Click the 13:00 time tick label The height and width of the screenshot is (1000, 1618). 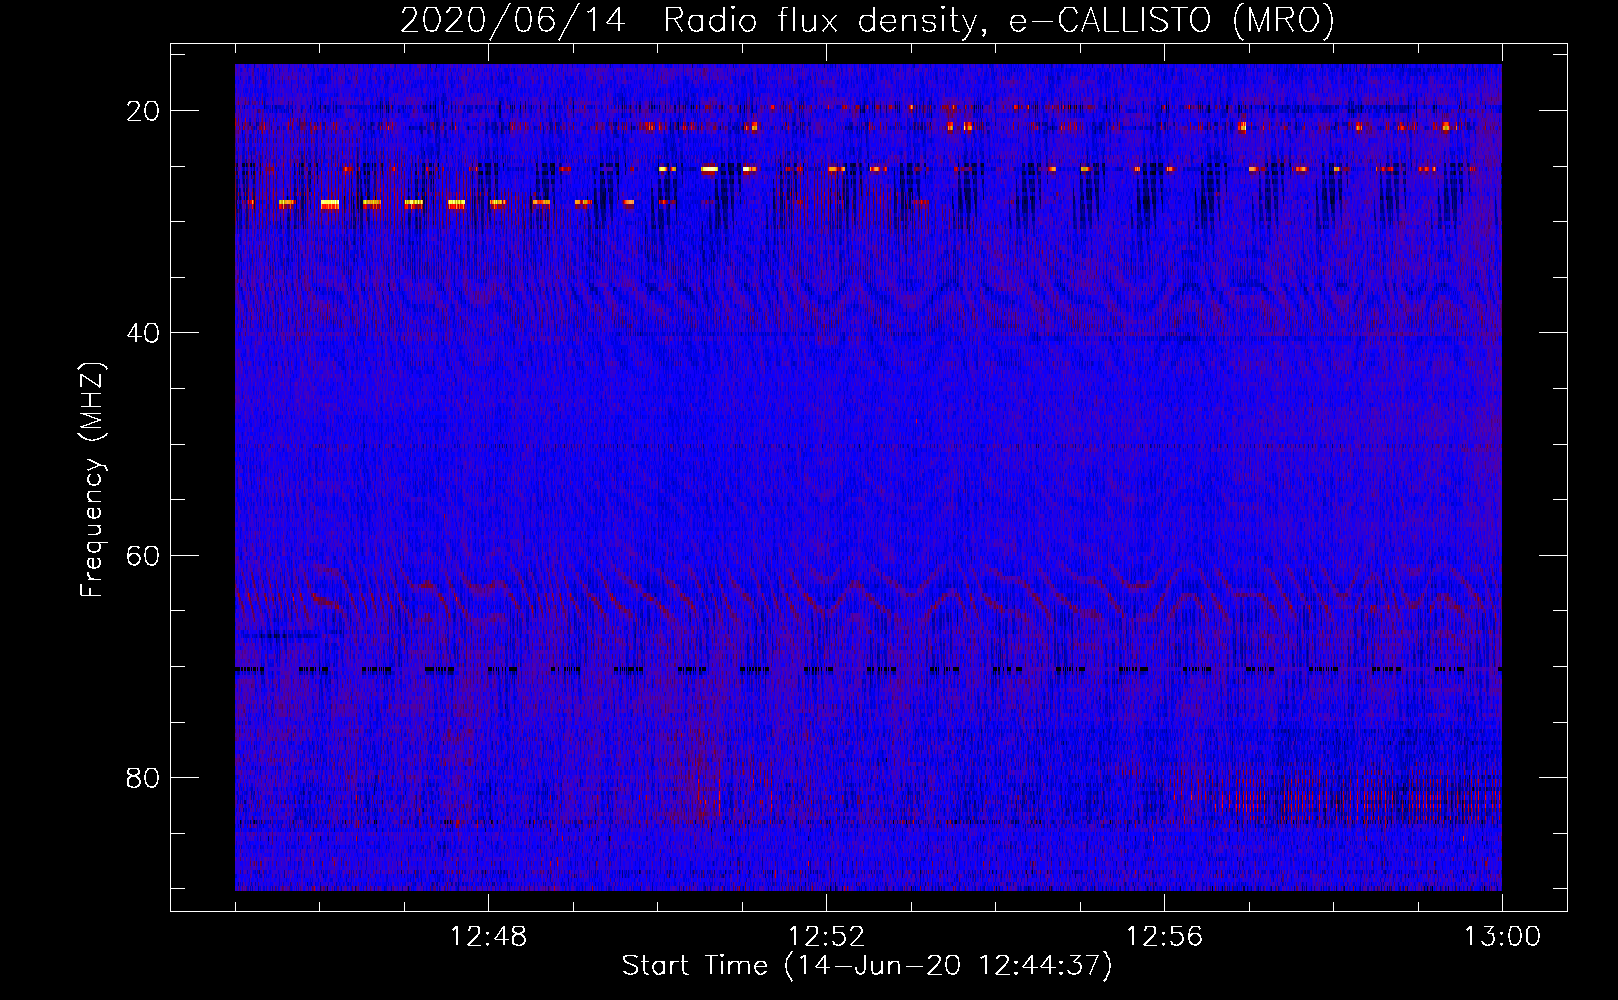tap(1502, 937)
